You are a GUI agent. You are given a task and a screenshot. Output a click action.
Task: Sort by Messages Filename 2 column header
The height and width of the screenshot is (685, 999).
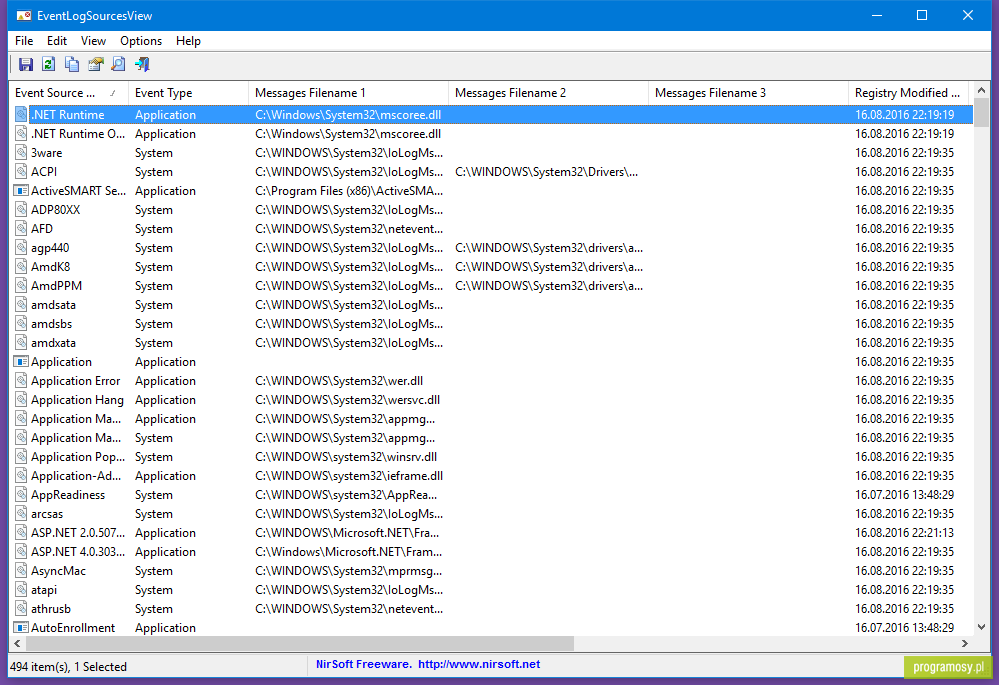pyautogui.click(x=549, y=93)
